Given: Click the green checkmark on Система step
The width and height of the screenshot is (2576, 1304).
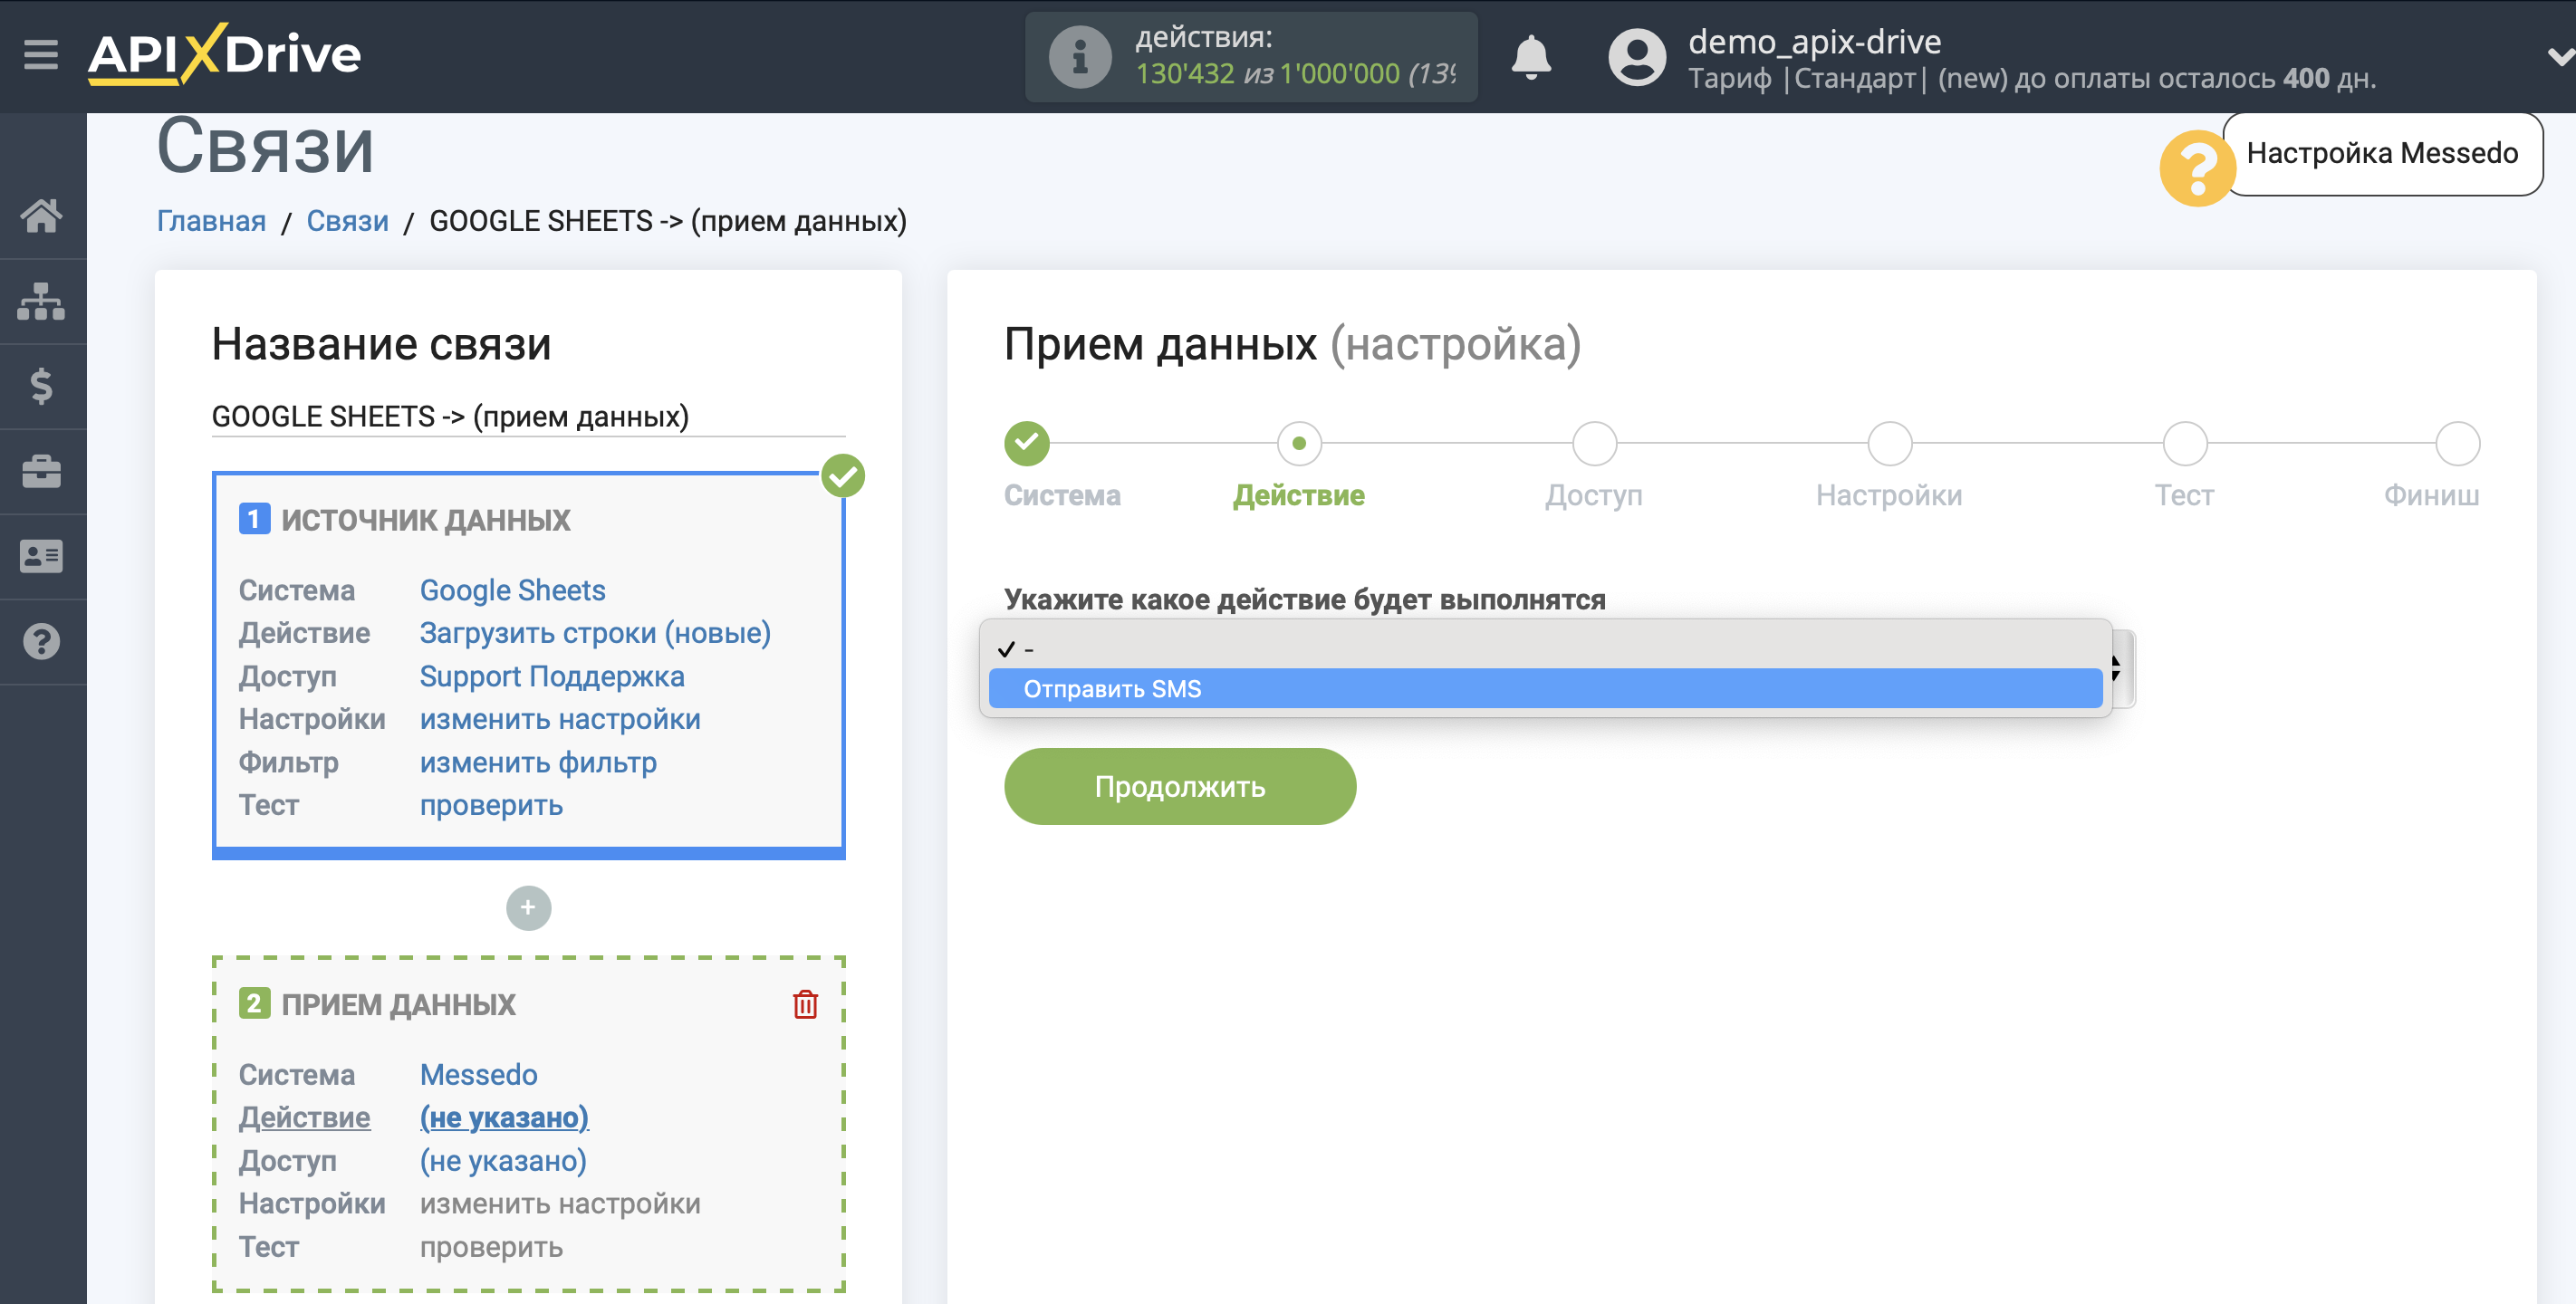Looking at the screenshot, I should click(x=1026, y=444).
